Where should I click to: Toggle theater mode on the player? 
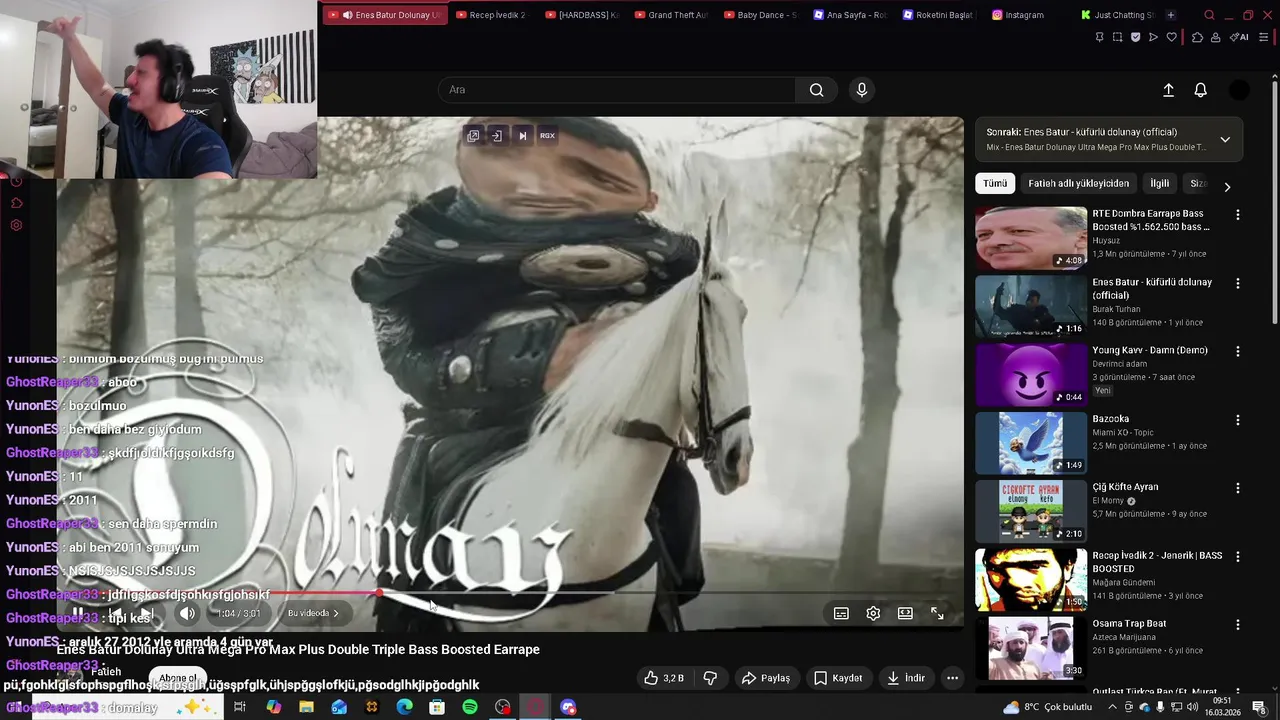click(x=905, y=613)
